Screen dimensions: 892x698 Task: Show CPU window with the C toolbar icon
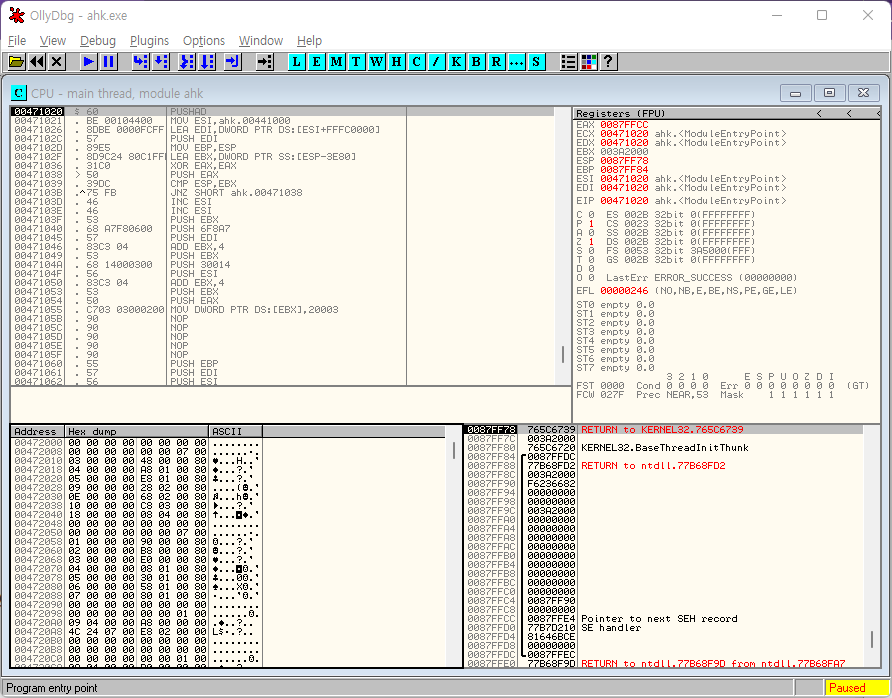(416, 61)
